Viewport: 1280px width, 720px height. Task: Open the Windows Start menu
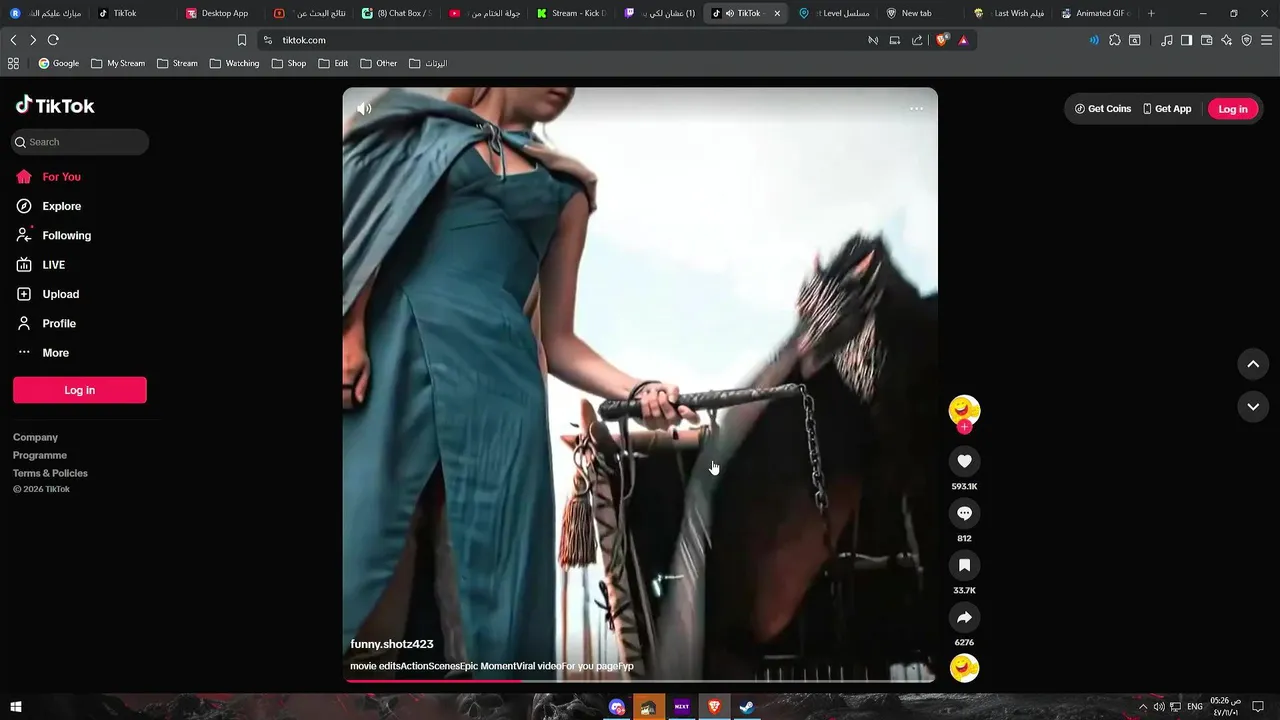pos(16,707)
